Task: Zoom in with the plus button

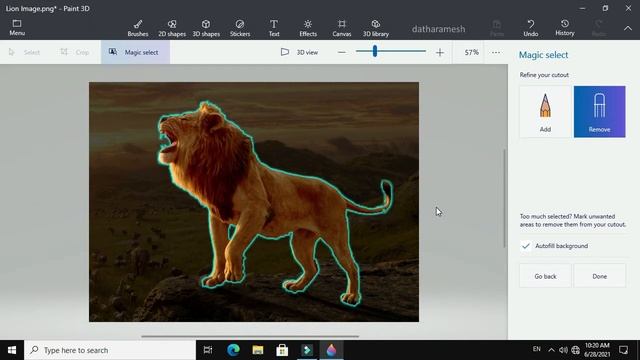Action: [x=440, y=52]
